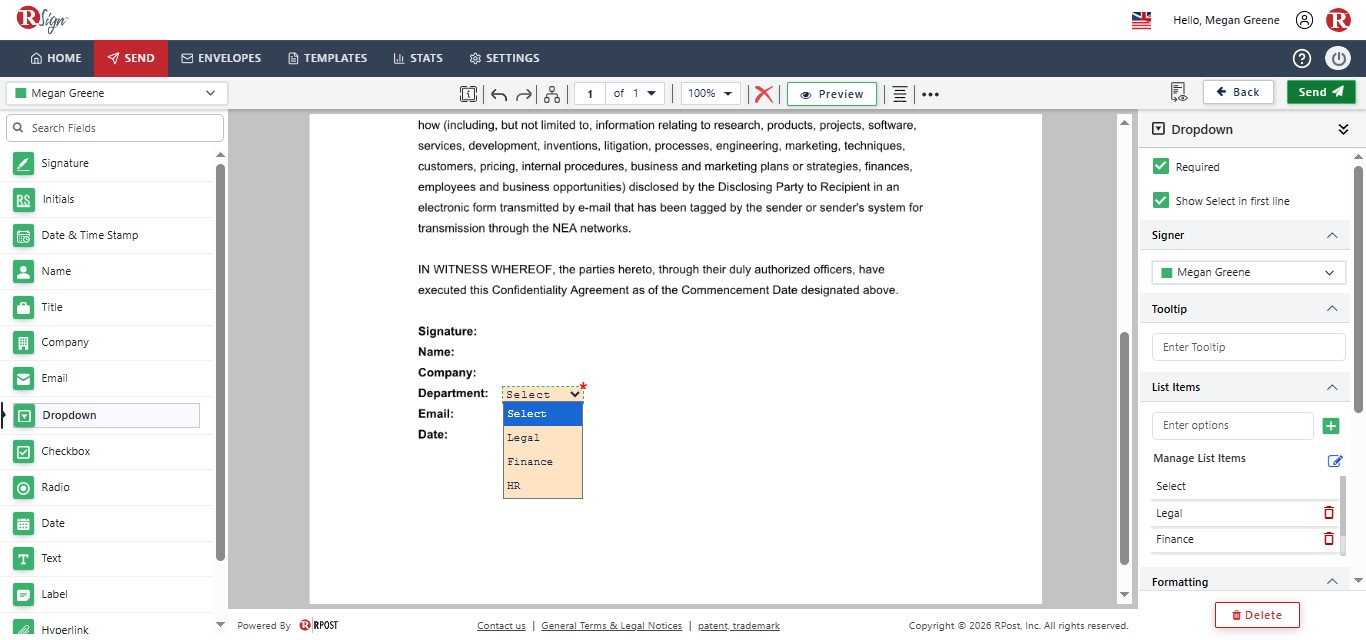Click the Enter options input field
1366x640 pixels.
tap(1233, 426)
